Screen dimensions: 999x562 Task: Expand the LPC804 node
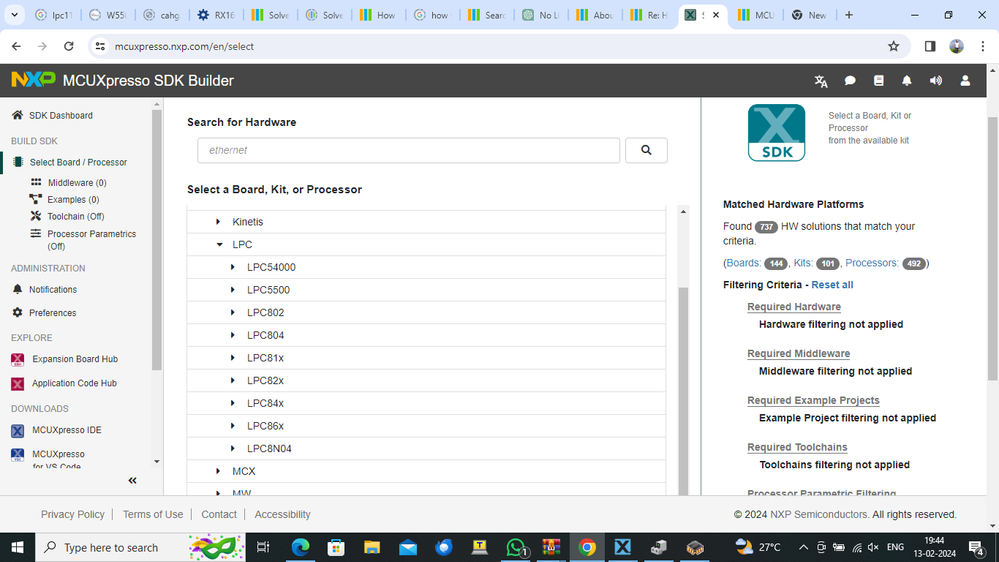coord(233,335)
